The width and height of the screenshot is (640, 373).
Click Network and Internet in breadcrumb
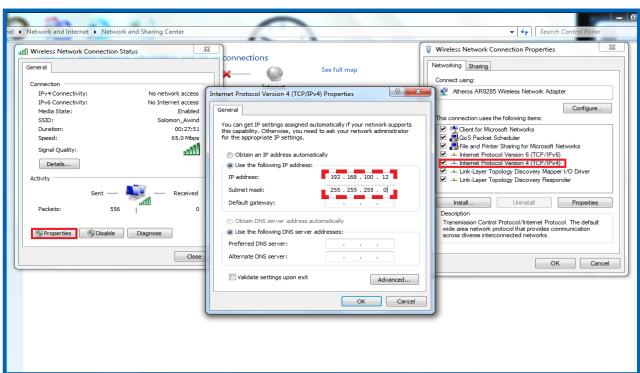[58, 31]
